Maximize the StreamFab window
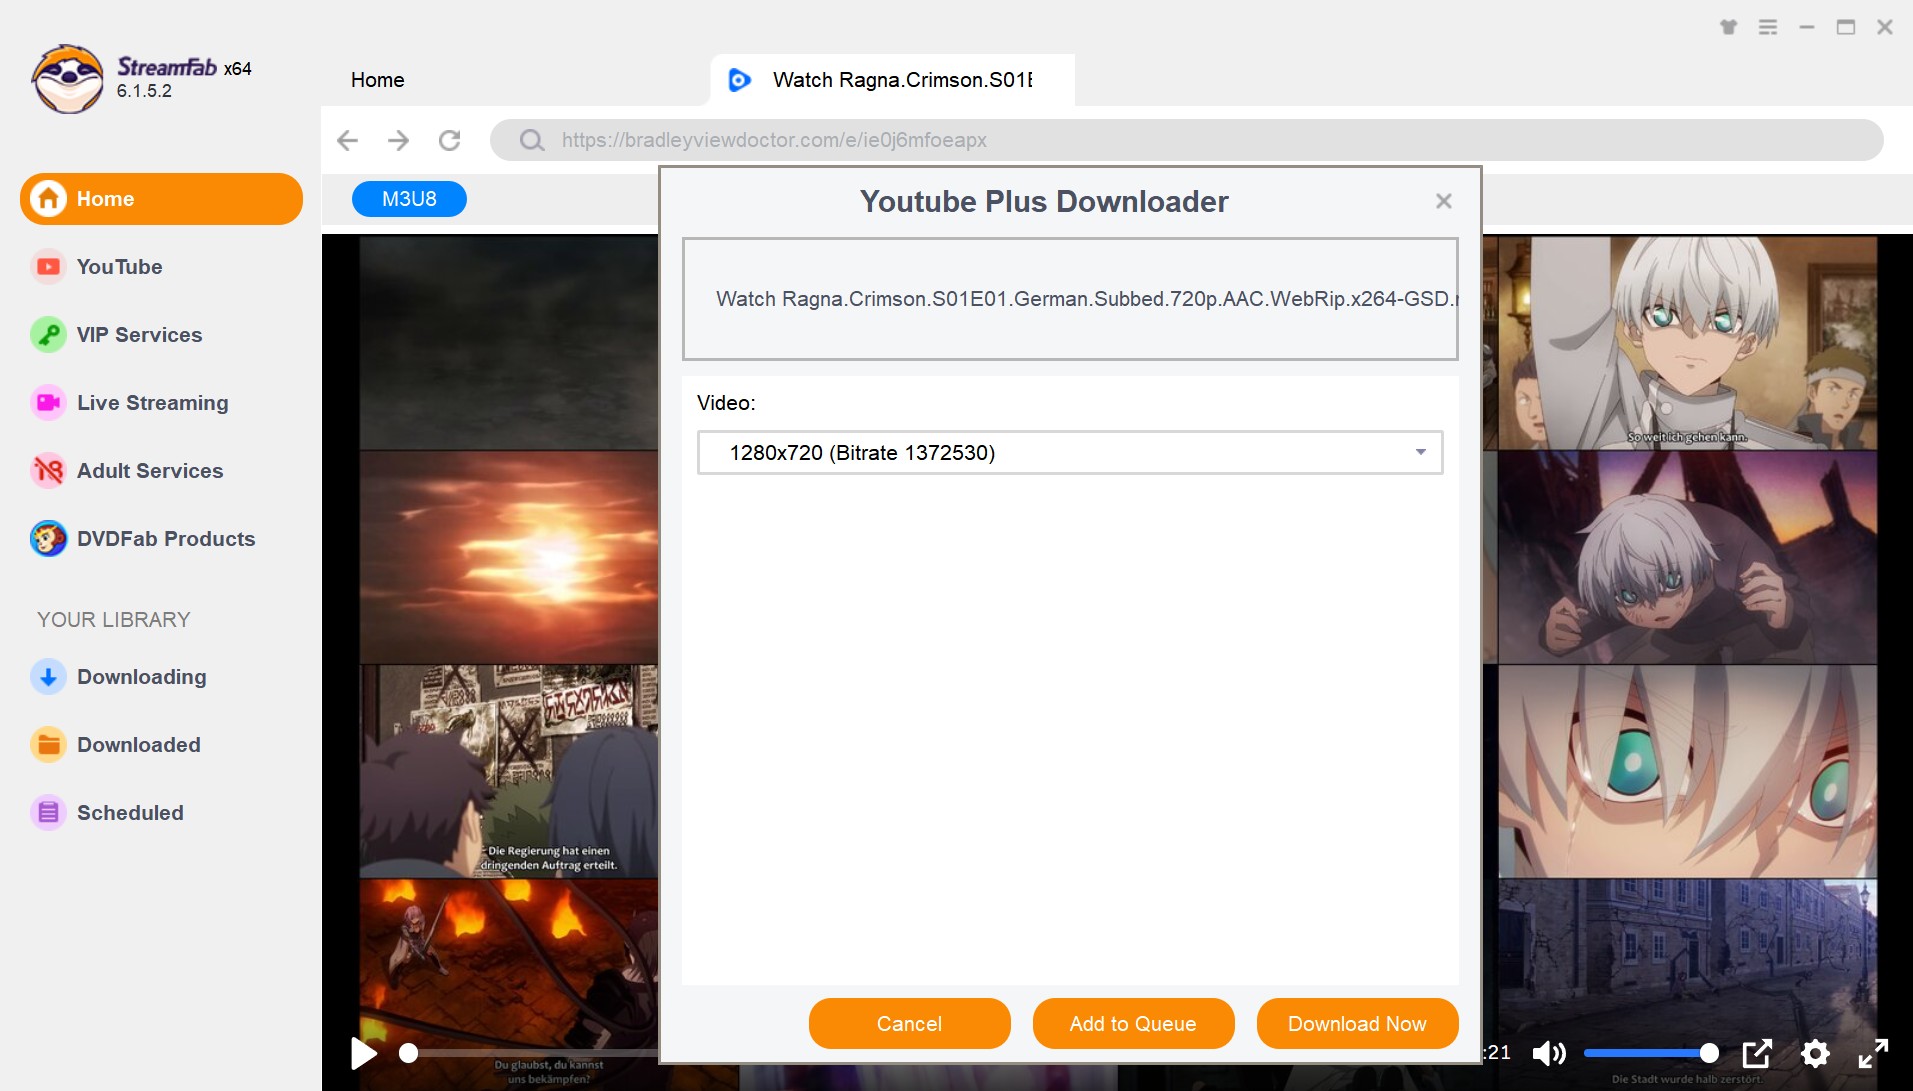 pos(1846,28)
